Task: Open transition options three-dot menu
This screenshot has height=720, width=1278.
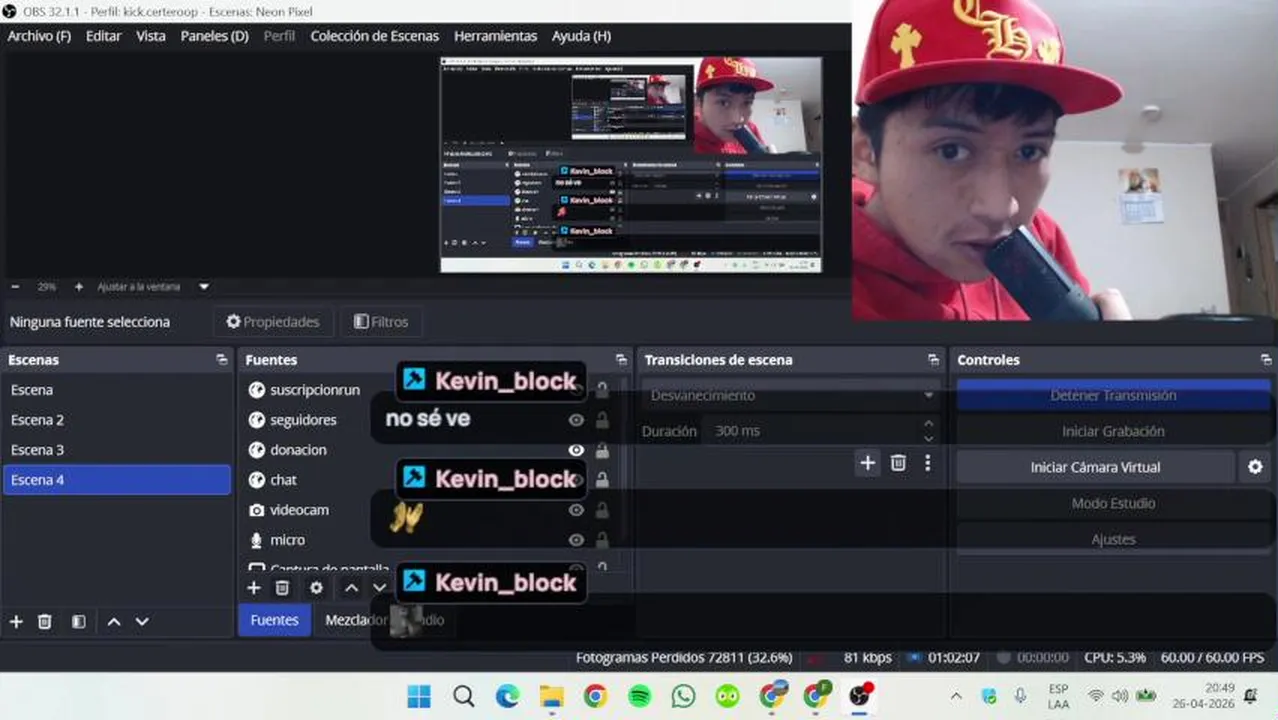Action: (928, 462)
